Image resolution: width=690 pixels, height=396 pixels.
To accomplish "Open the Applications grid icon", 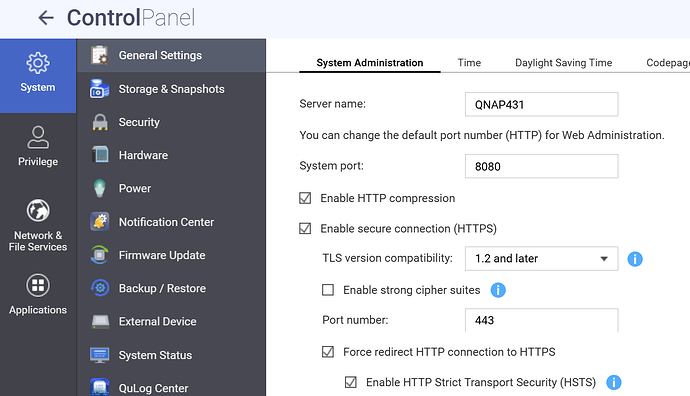I will 38,285.
